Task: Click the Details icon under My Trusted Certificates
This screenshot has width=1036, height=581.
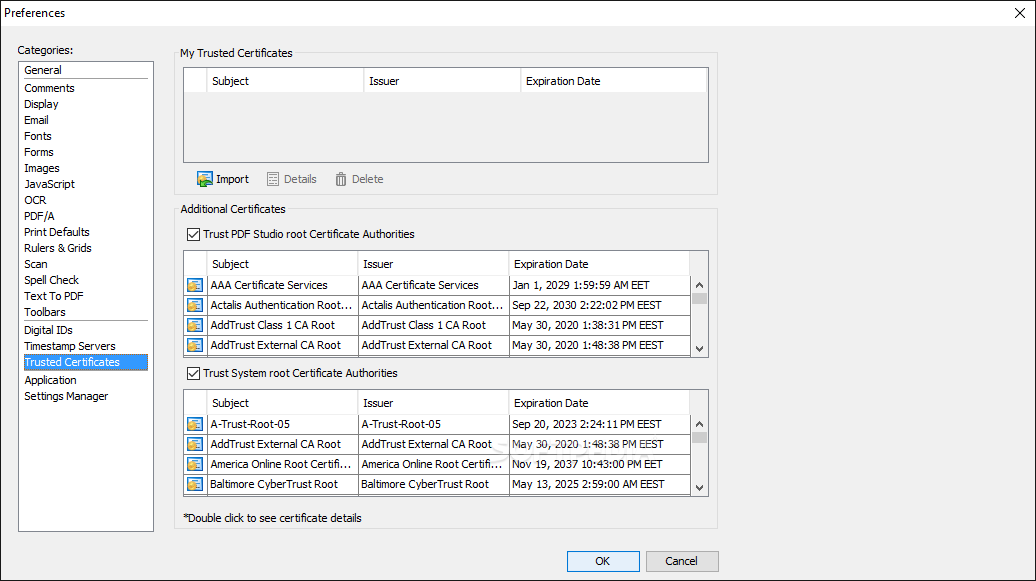Action: pyautogui.click(x=273, y=179)
